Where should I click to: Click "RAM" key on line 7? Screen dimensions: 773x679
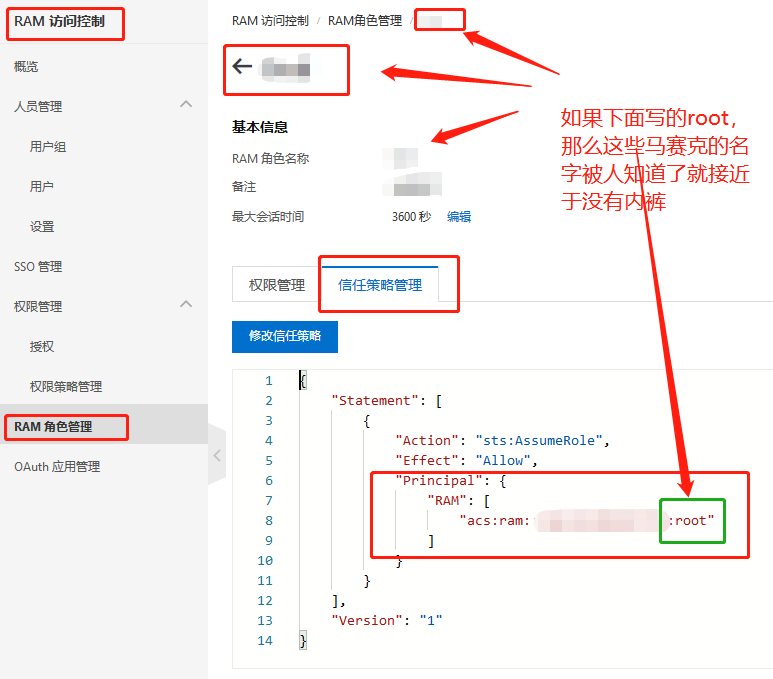447,500
